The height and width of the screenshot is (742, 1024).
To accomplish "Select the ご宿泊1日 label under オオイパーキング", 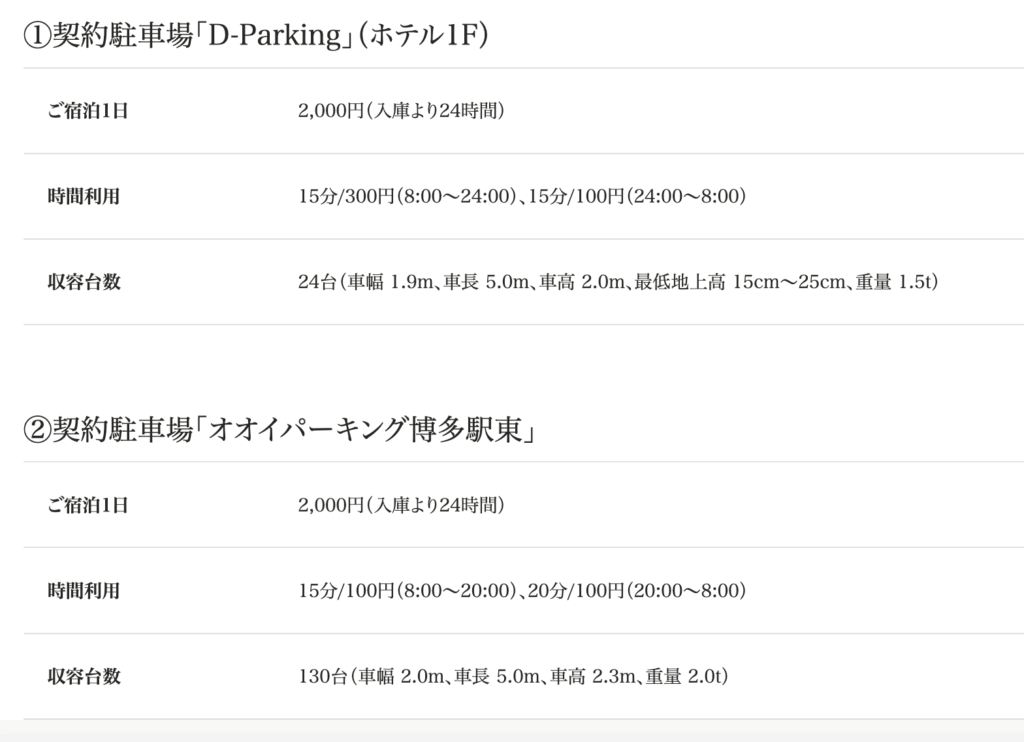I will pyautogui.click(x=87, y=505).
